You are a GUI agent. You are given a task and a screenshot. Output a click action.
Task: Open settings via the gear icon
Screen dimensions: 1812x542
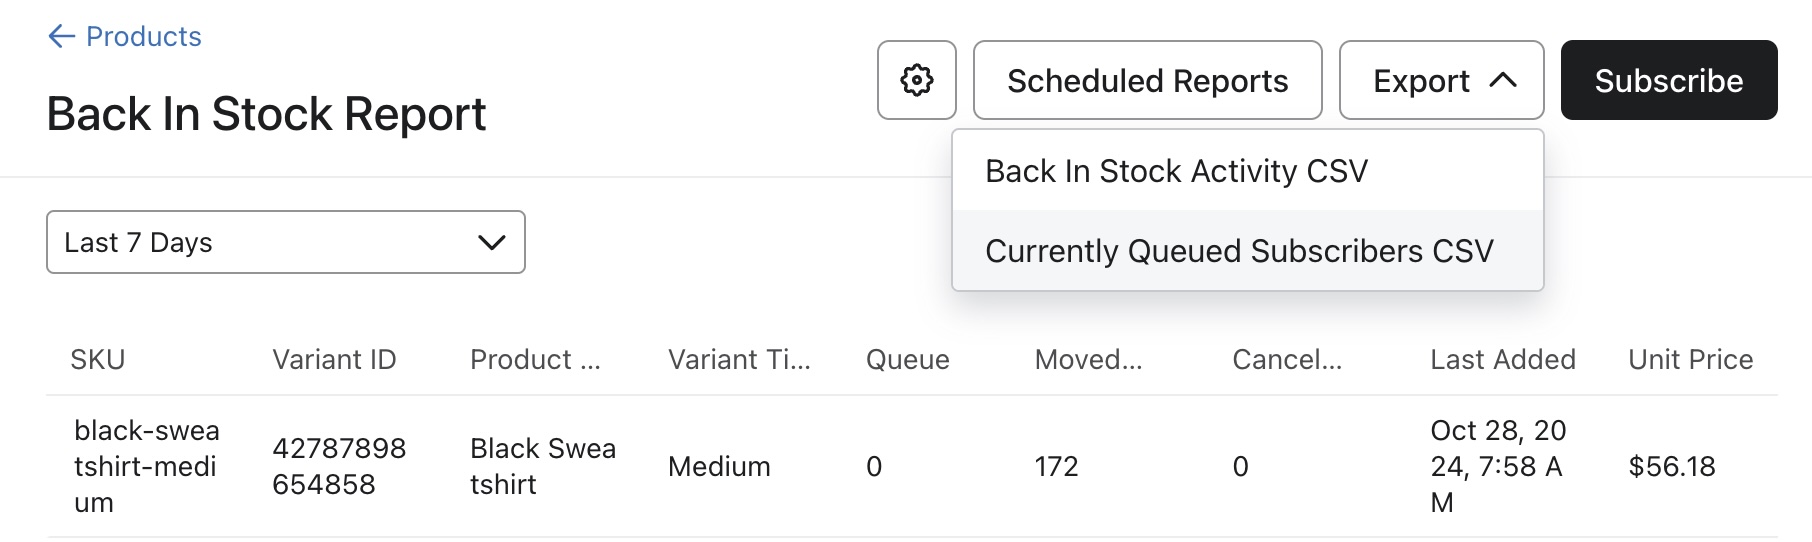916,80
